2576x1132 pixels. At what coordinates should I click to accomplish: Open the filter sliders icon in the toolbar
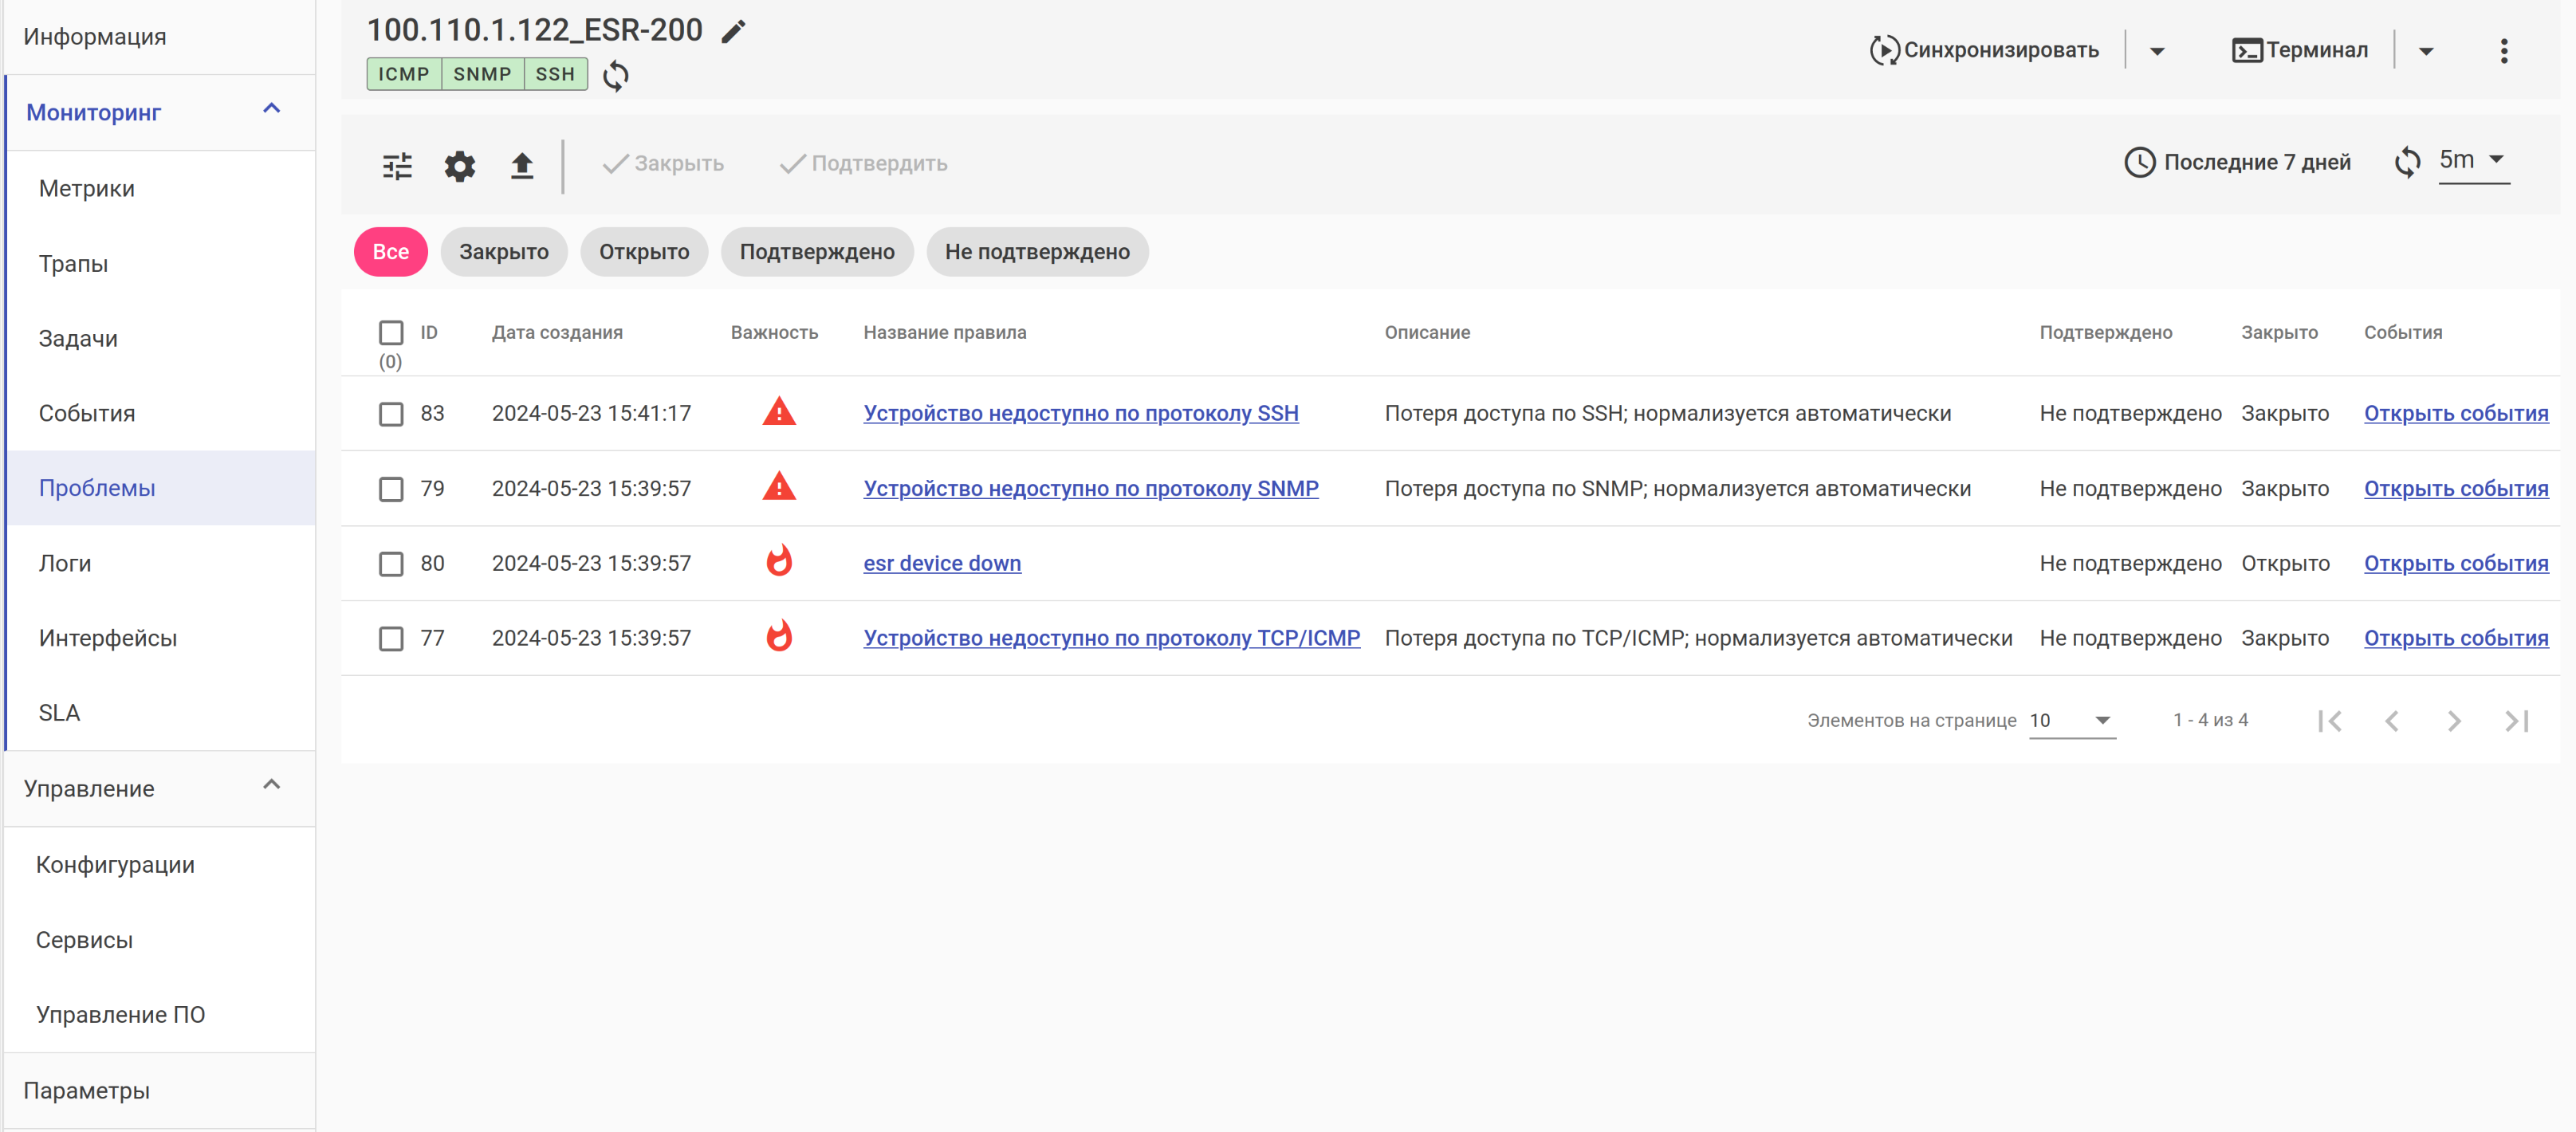pyautogui.click(x=397, y=165)
